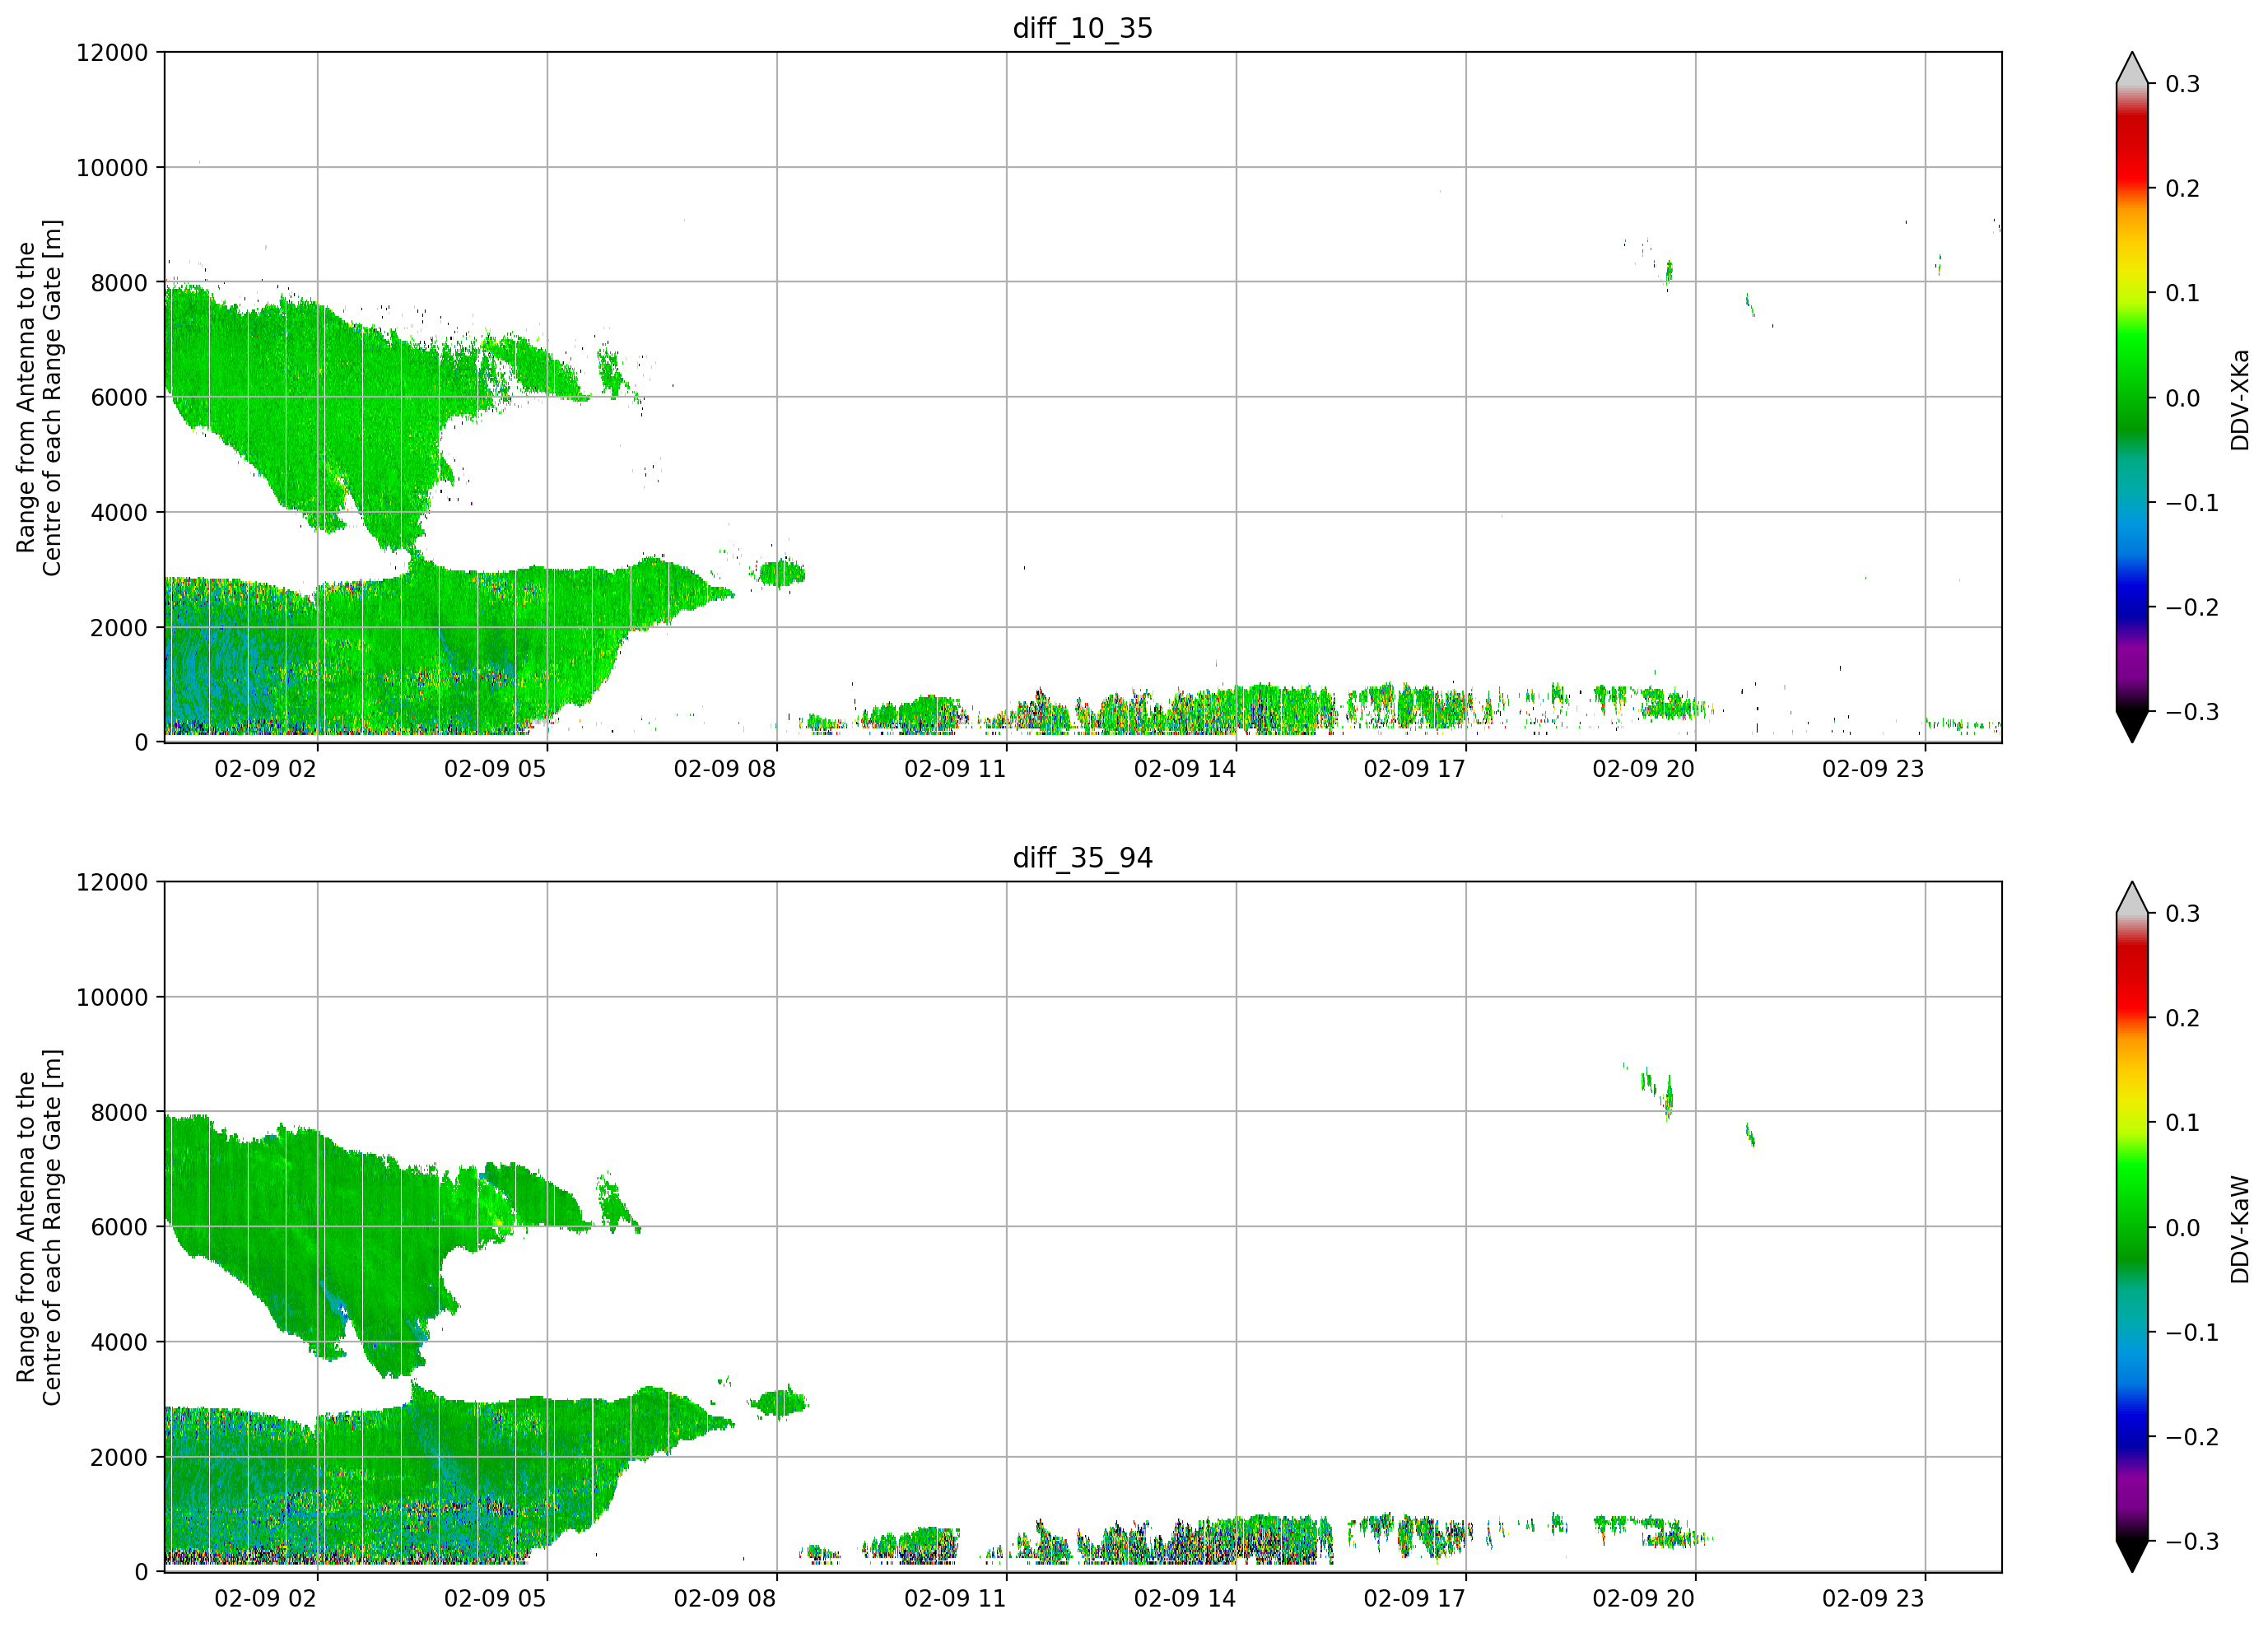Click the 4000 y-tick on the diff_35_94 plot
Screen dimensions: 2268x1628
point(119,1343)
